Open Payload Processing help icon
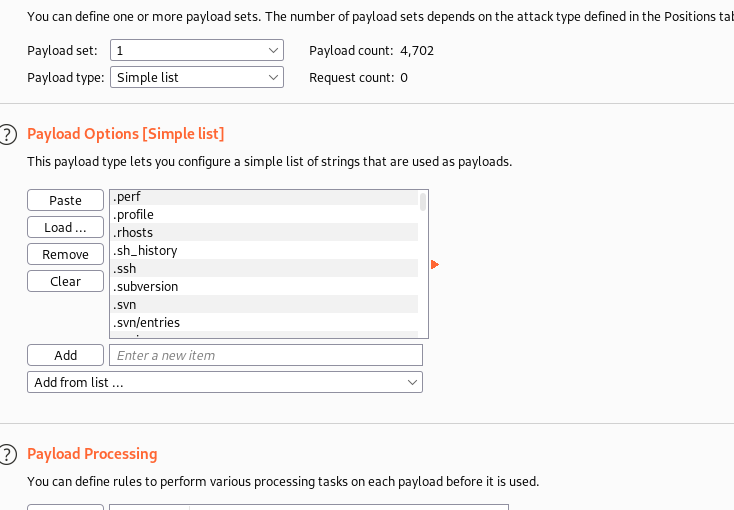This screenshot has width=734, height=510. pos(8,454)
